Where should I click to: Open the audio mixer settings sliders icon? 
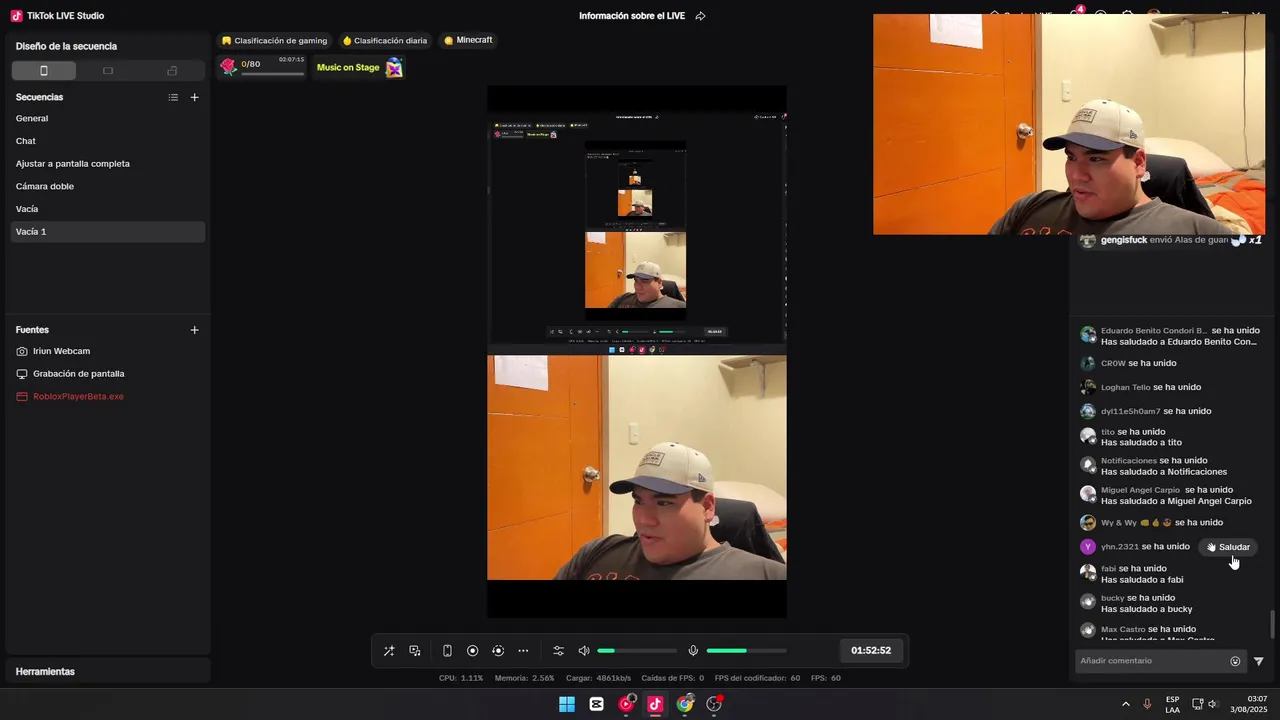tap(559, 651)
